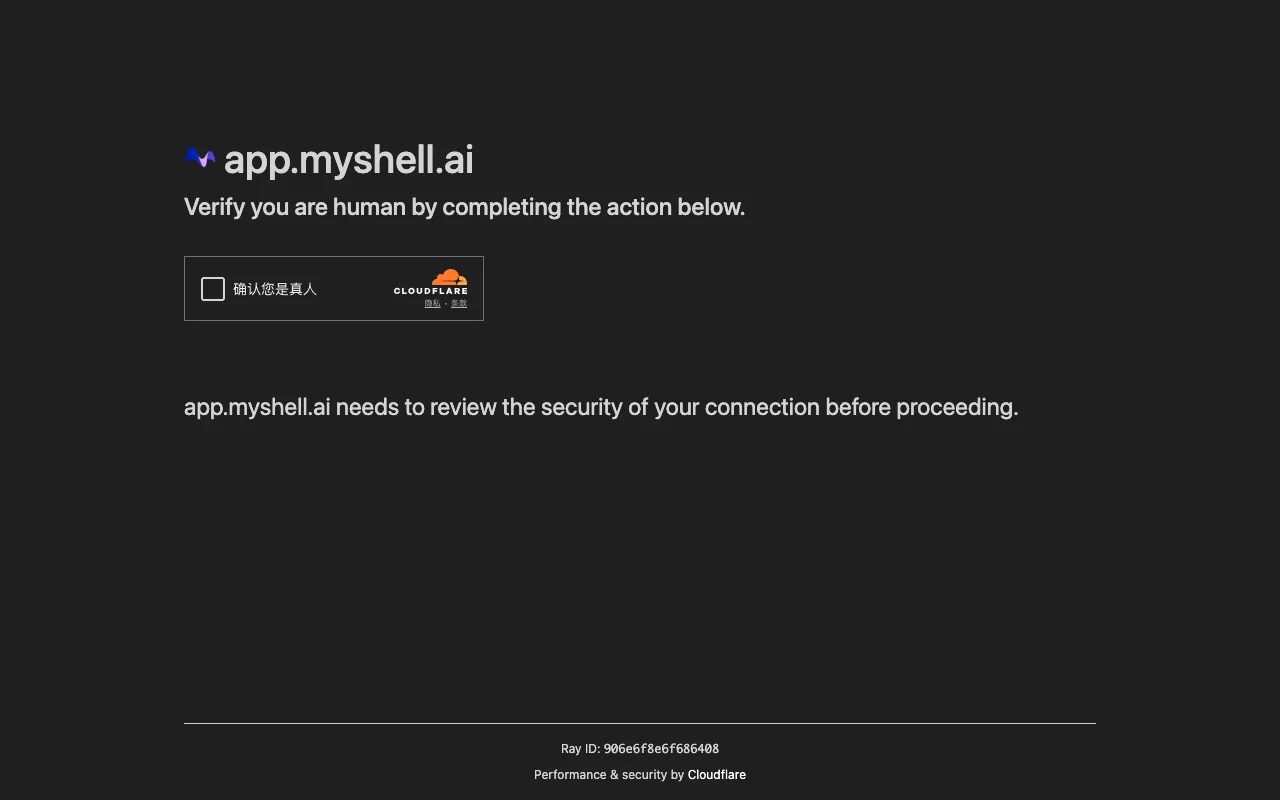
Task: Open the 隐私 privacy link
Action: [x=432, y=303]
